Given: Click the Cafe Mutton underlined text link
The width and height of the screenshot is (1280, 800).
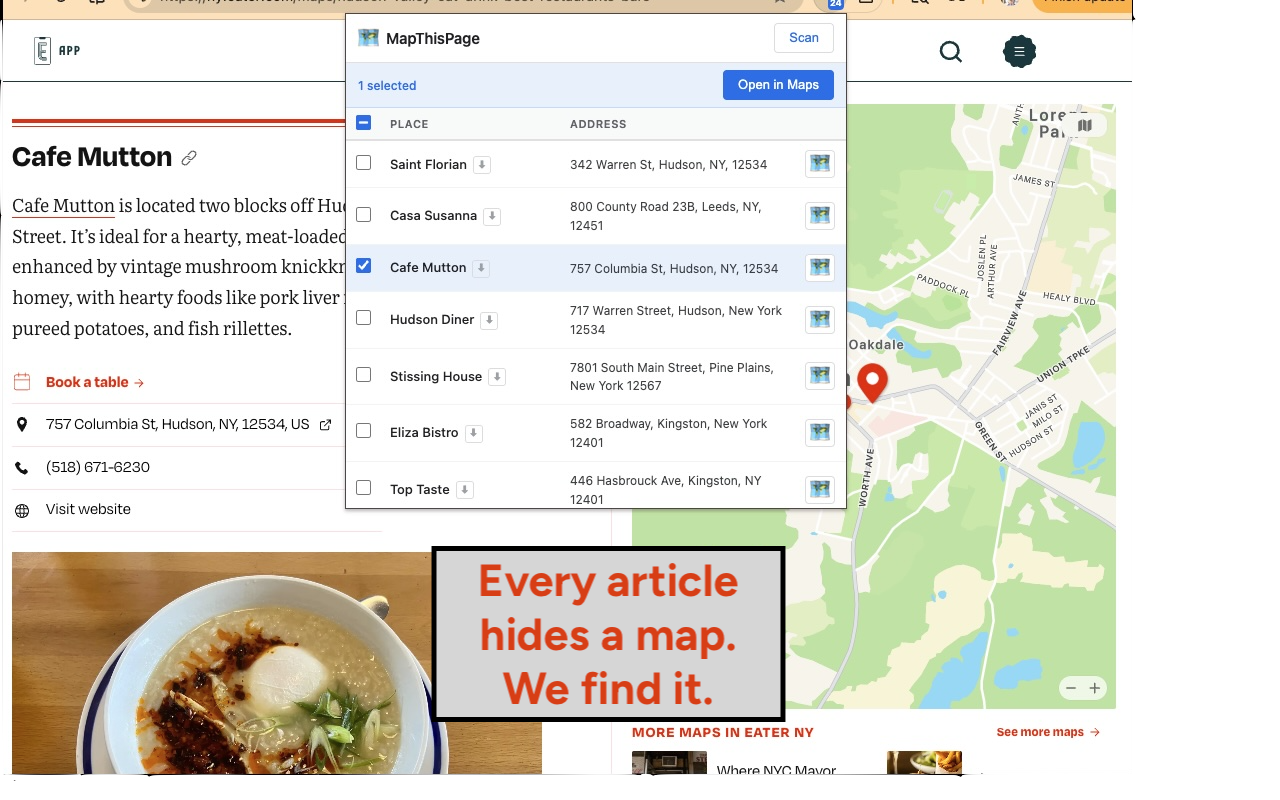Looking at the screenshot, I should (x=63, y=205).
